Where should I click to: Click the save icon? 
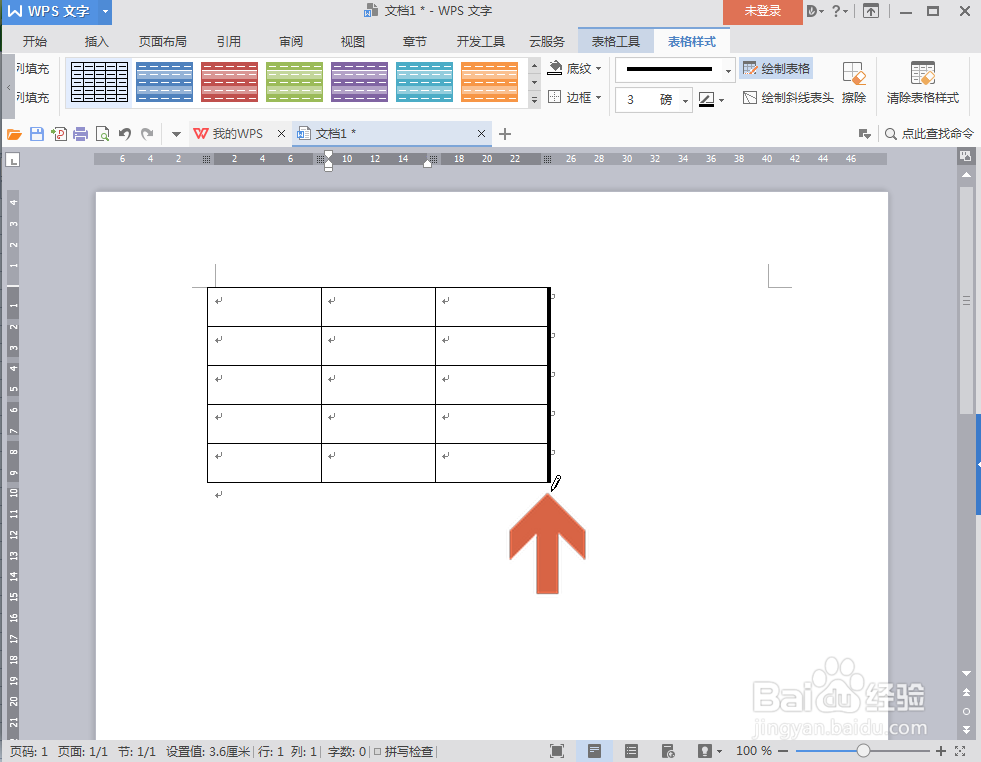pyautogui.click(x=37, y=134)
